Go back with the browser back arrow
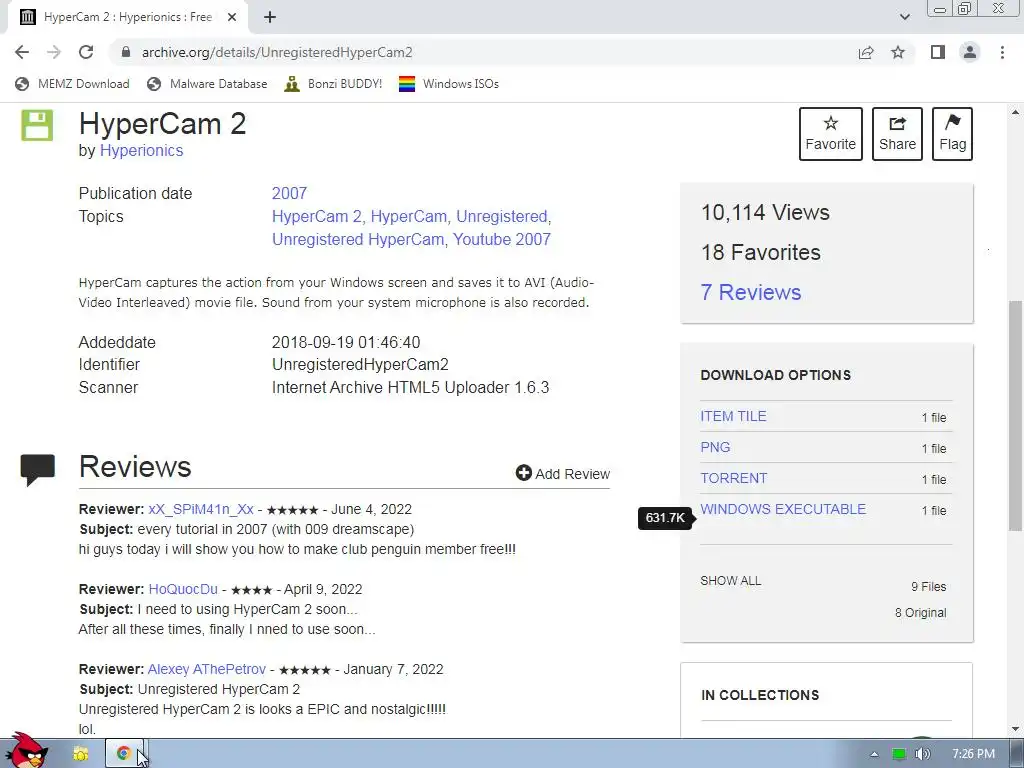This screenshot has height=768, width=1024. tap(22, 52)
